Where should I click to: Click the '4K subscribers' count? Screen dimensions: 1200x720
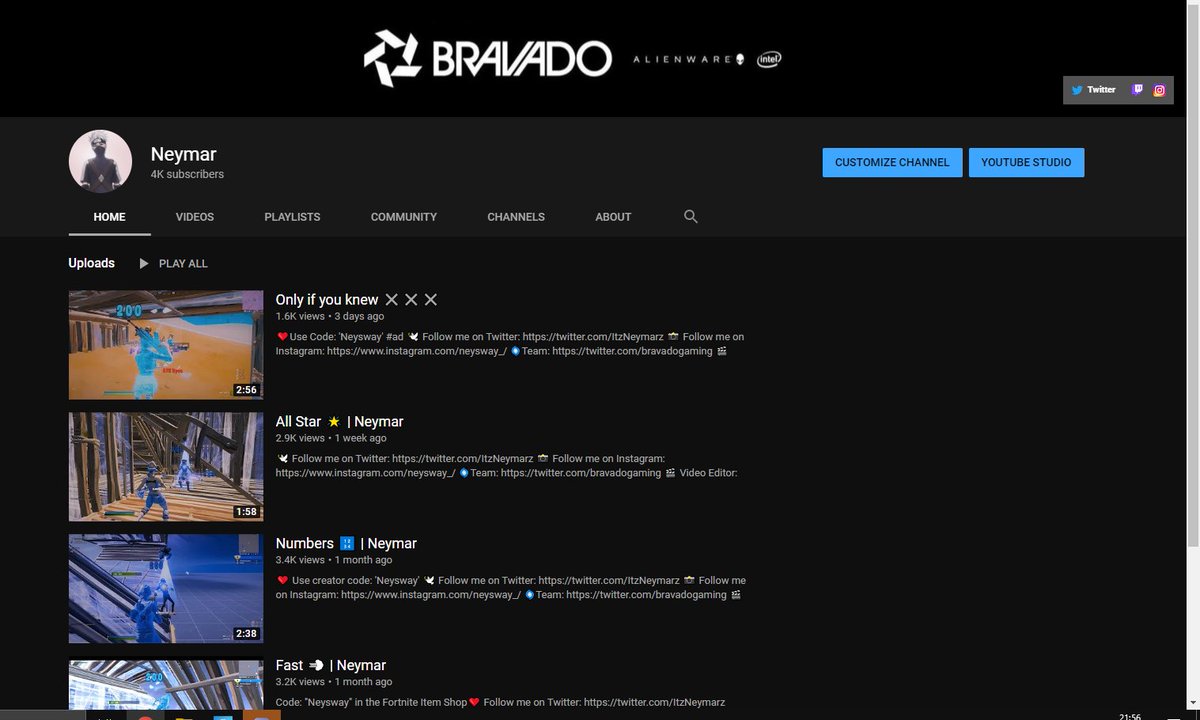coord(187,174)
